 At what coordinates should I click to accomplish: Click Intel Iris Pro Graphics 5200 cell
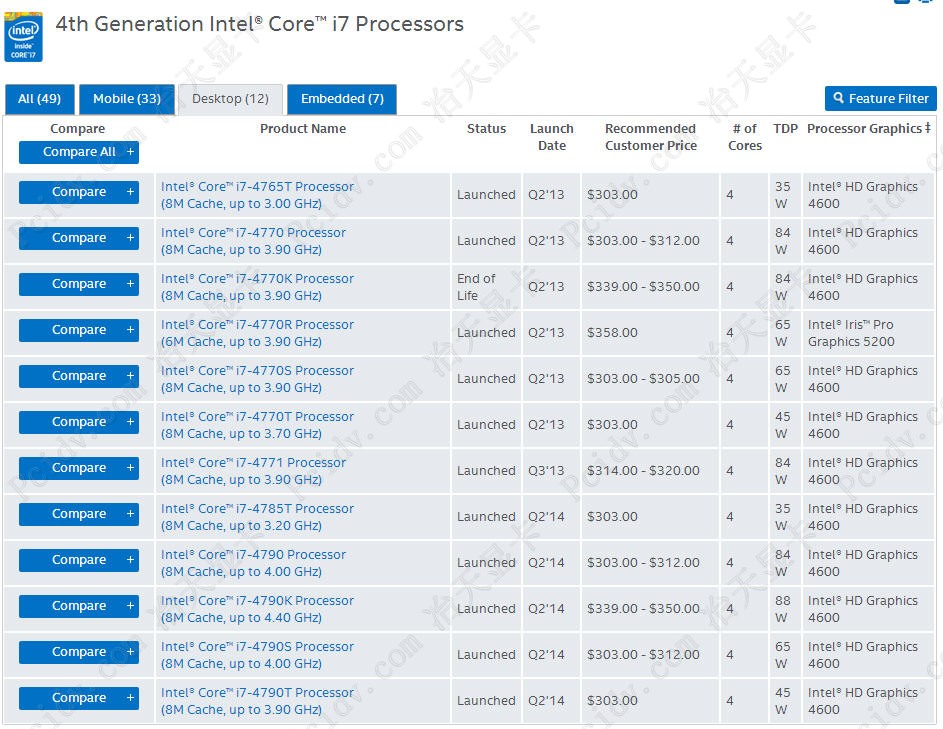click(x=851, y=333)
